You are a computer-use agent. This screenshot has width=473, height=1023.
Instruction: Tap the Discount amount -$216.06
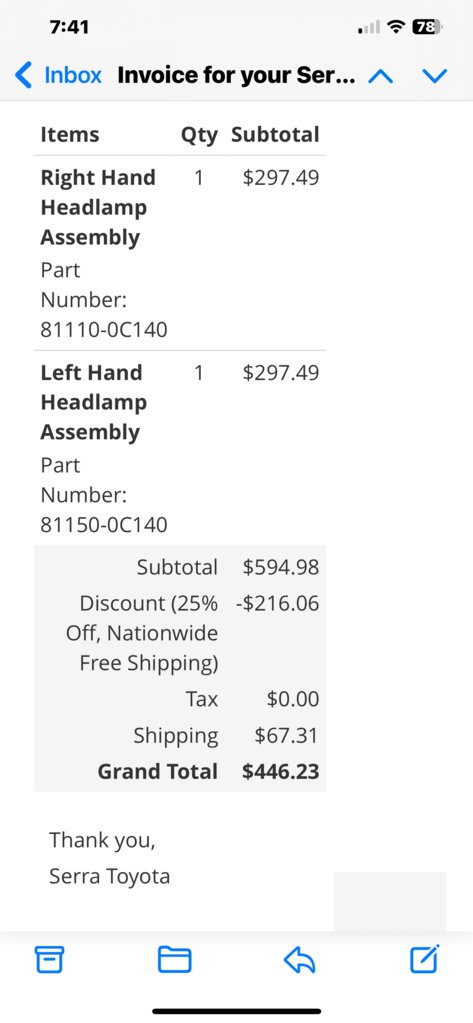coord(278,603)
